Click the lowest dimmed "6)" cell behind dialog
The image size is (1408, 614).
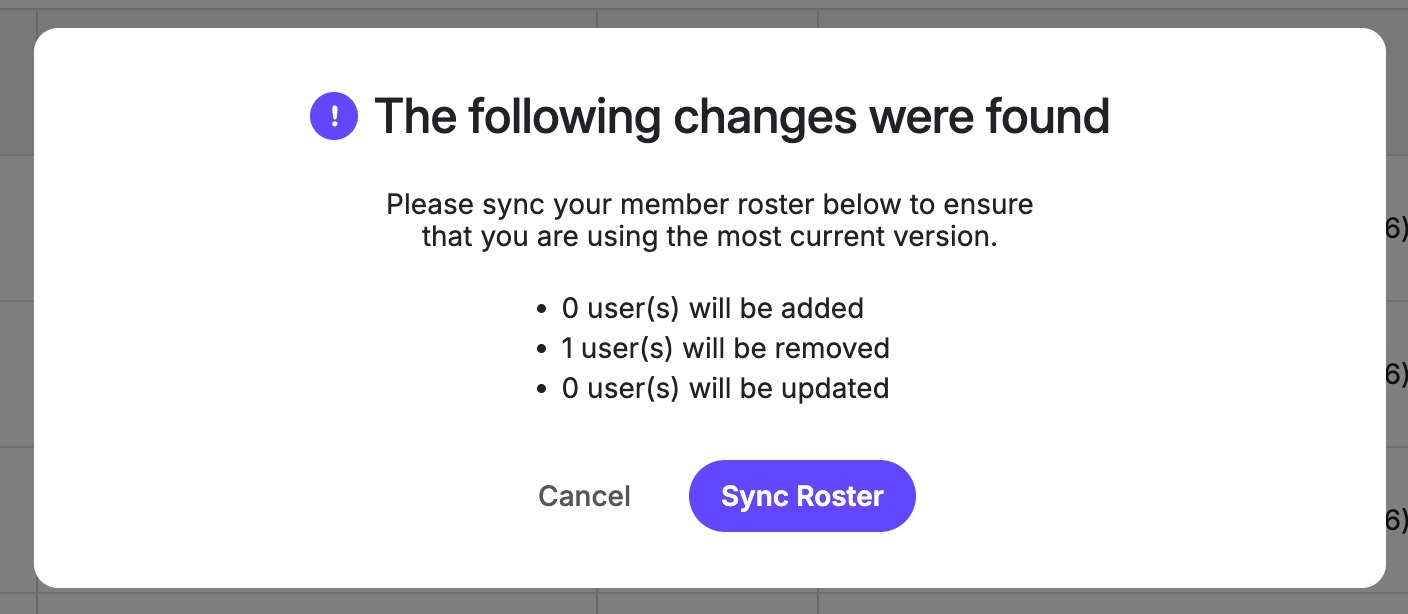[1397, 519]
